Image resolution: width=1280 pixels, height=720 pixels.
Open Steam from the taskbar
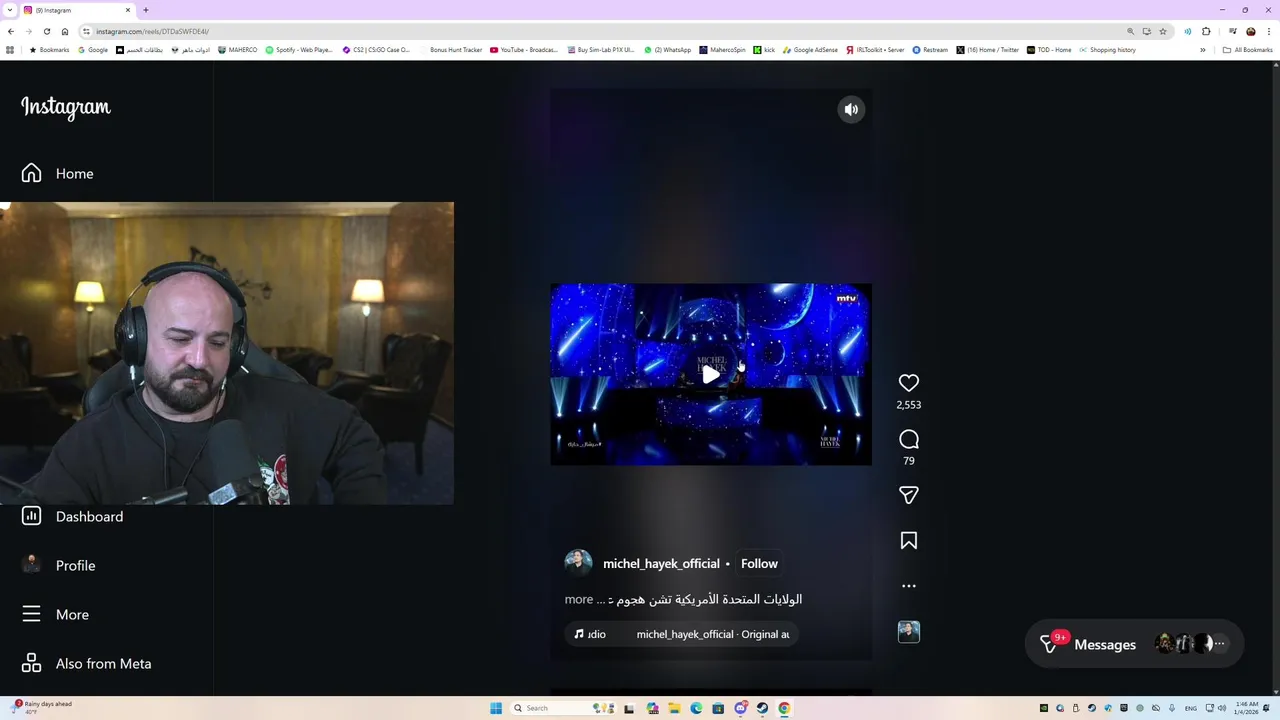pos(762,708)
